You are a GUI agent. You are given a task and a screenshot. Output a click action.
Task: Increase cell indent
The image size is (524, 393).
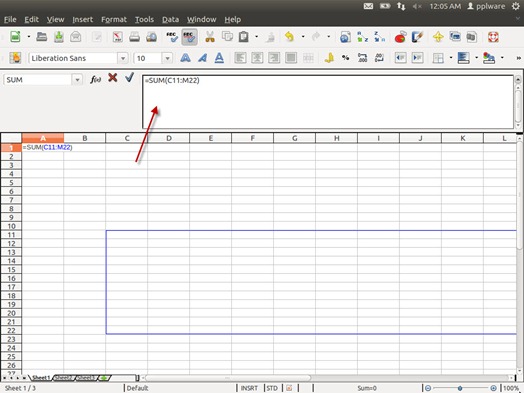click(x=417, y=58)
